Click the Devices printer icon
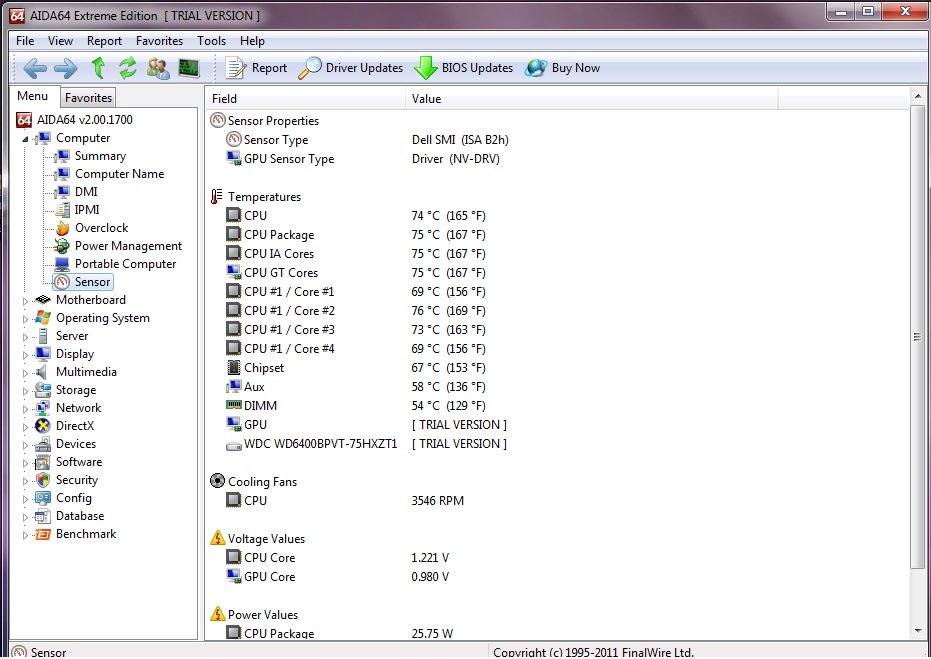The image size is (931, 659). (x=43, y=444)
